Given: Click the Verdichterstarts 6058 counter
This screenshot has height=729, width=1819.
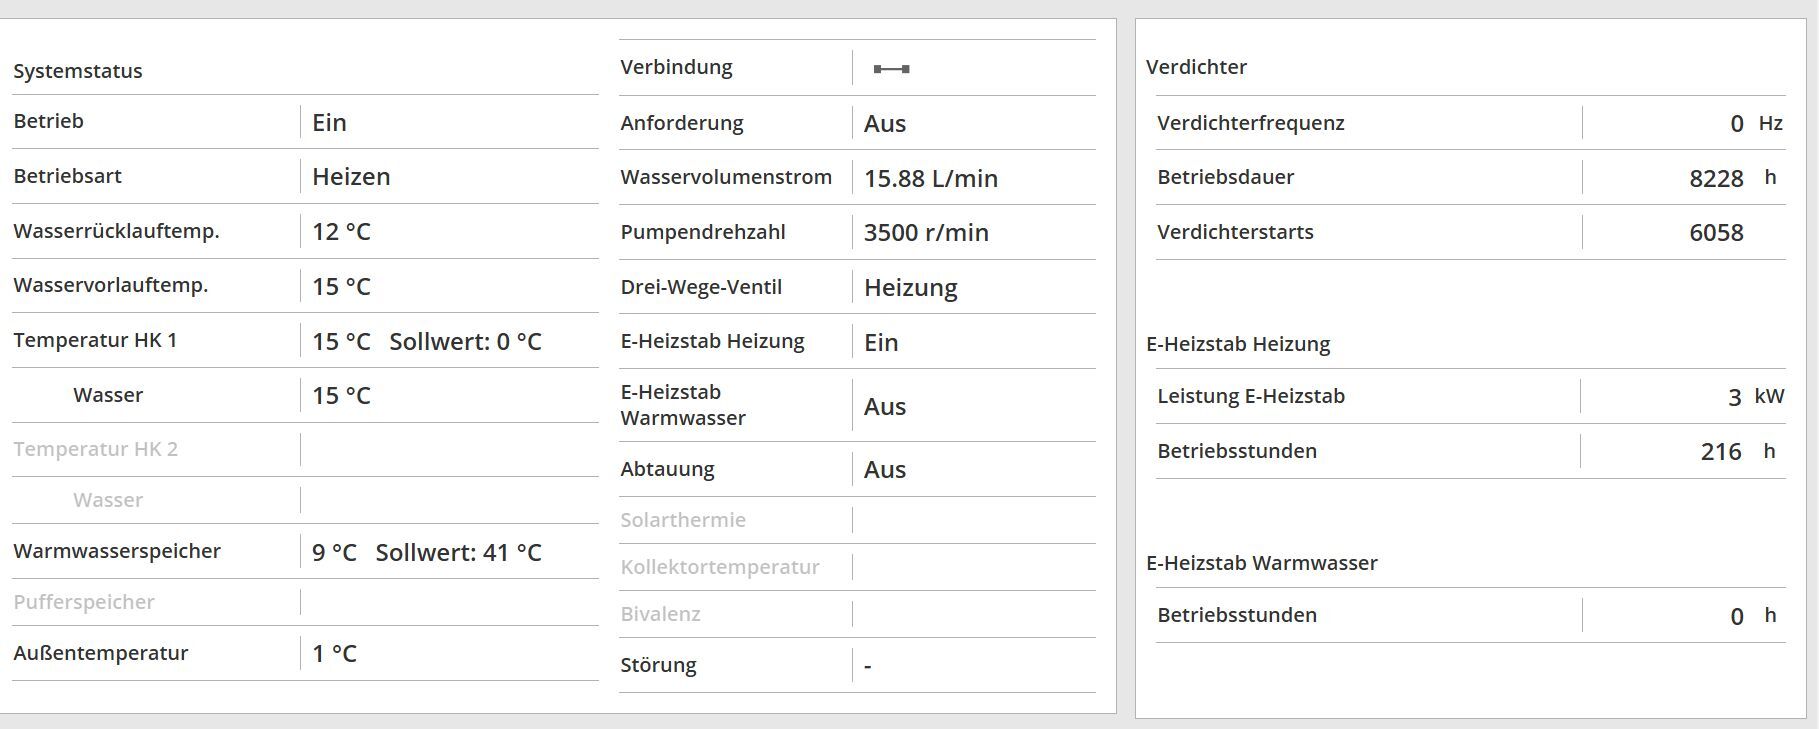Looking at the screenshot, I should pos(1716,233).
